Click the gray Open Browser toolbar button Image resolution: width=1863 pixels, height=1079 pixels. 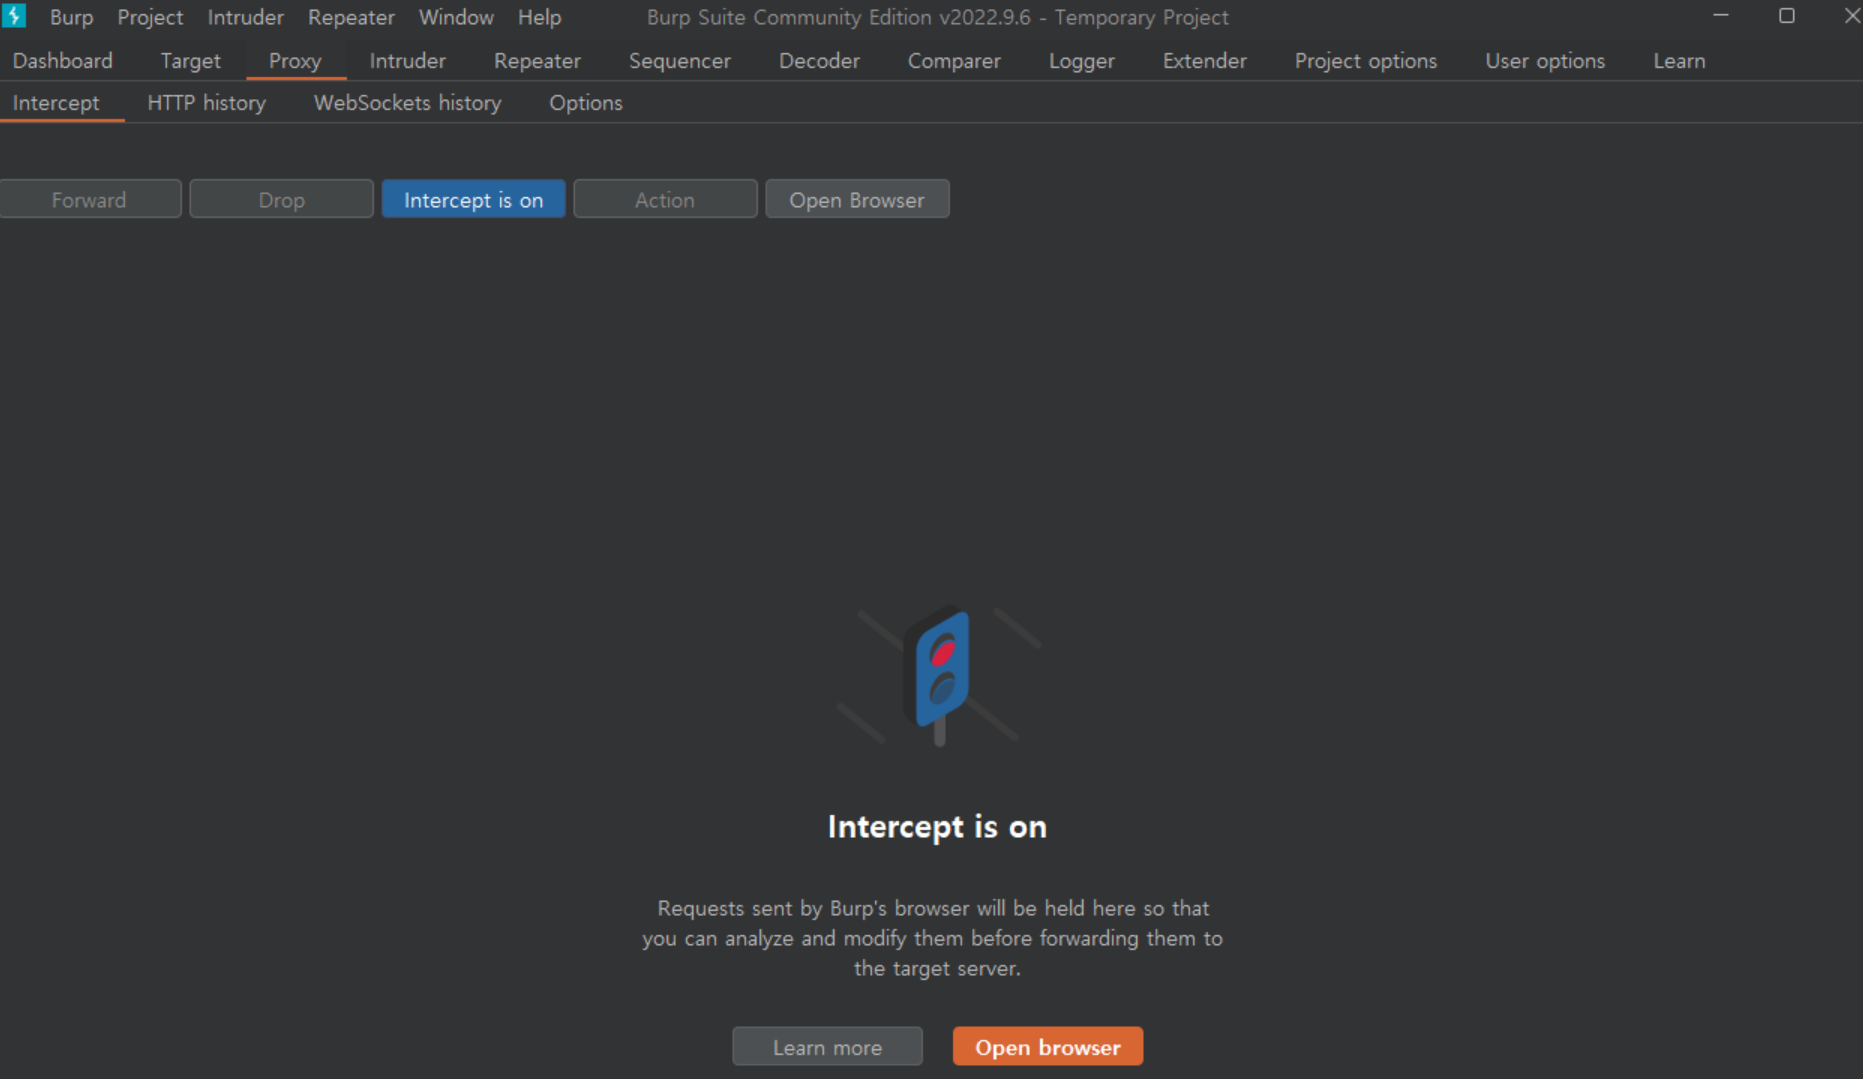(857, 199)
